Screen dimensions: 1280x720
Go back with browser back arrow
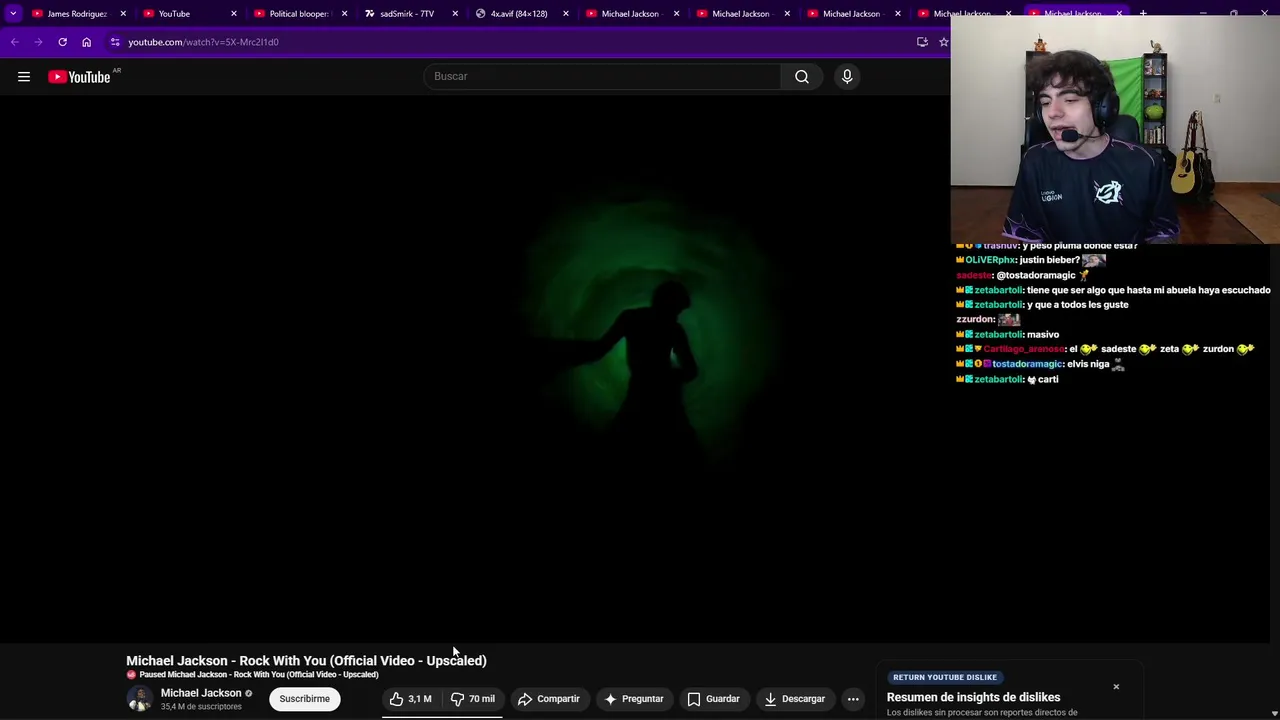tap(14, 42)
